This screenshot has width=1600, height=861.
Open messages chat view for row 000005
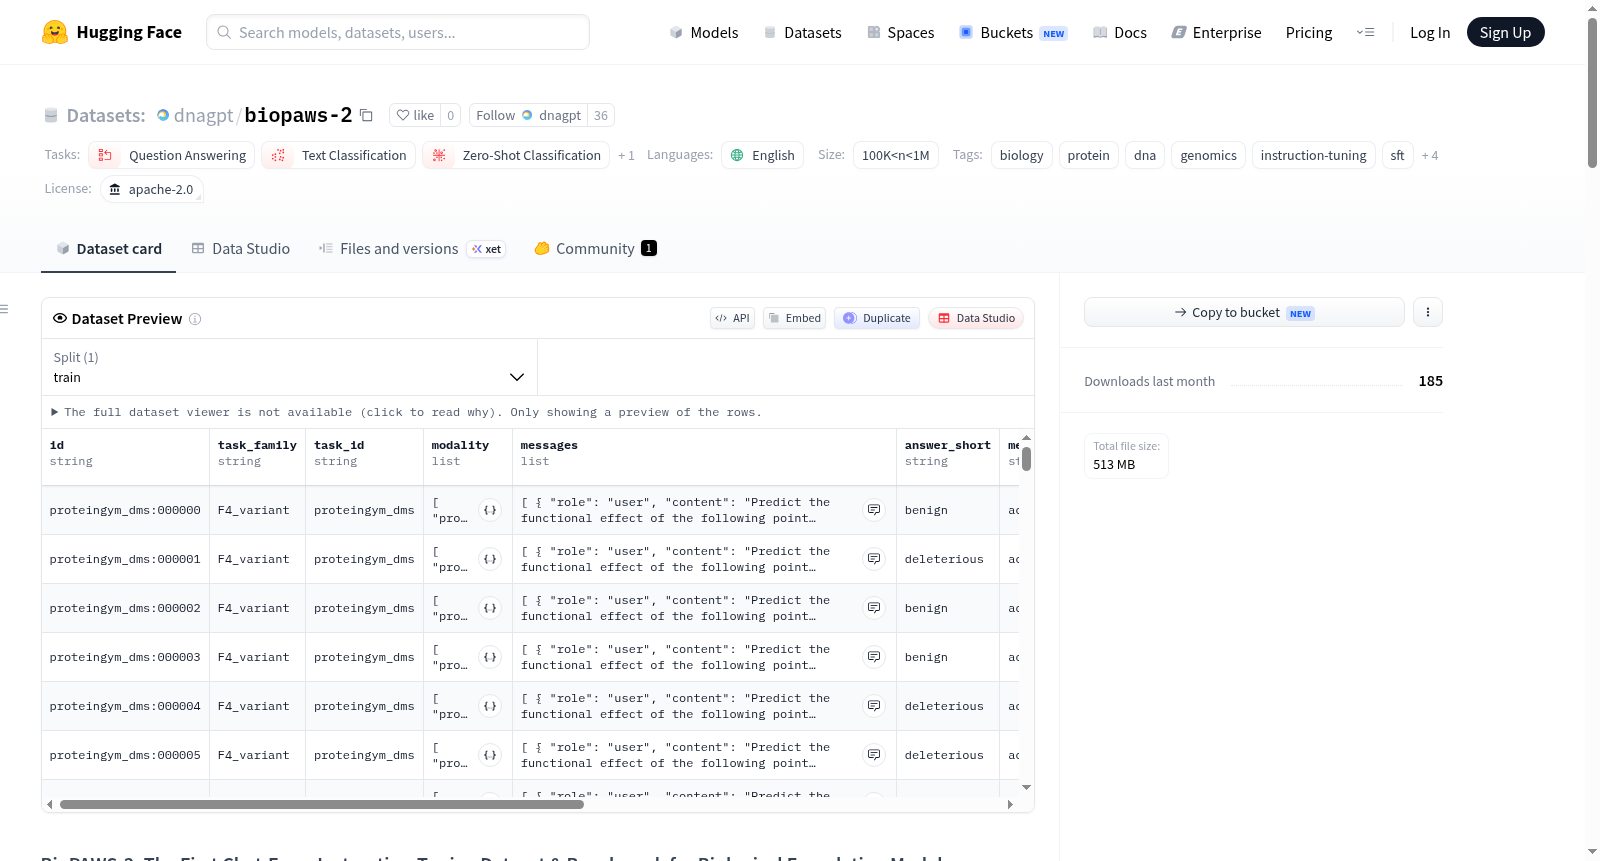point(874,755)
